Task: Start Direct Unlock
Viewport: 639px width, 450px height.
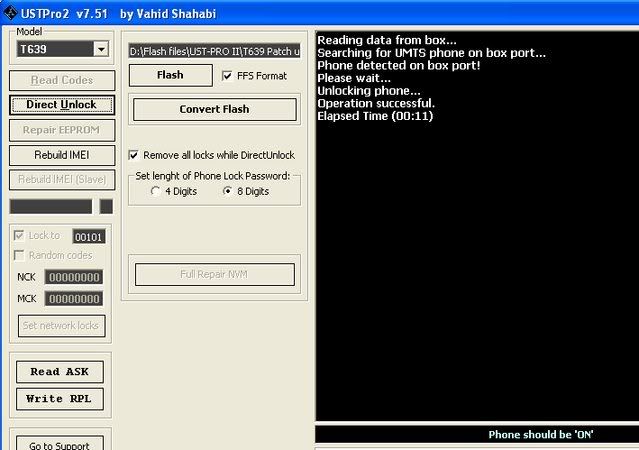Action: 62,105
